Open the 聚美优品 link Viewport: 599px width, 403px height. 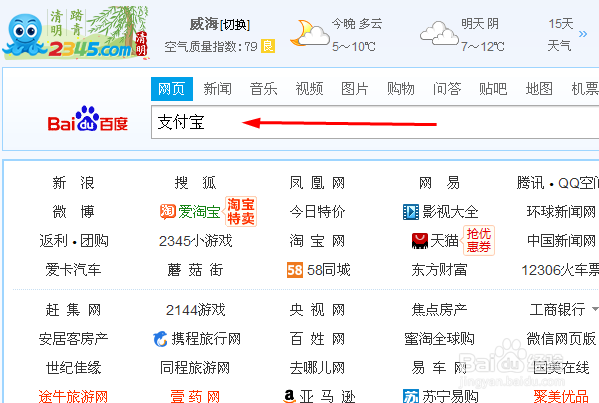click(561, 397)
